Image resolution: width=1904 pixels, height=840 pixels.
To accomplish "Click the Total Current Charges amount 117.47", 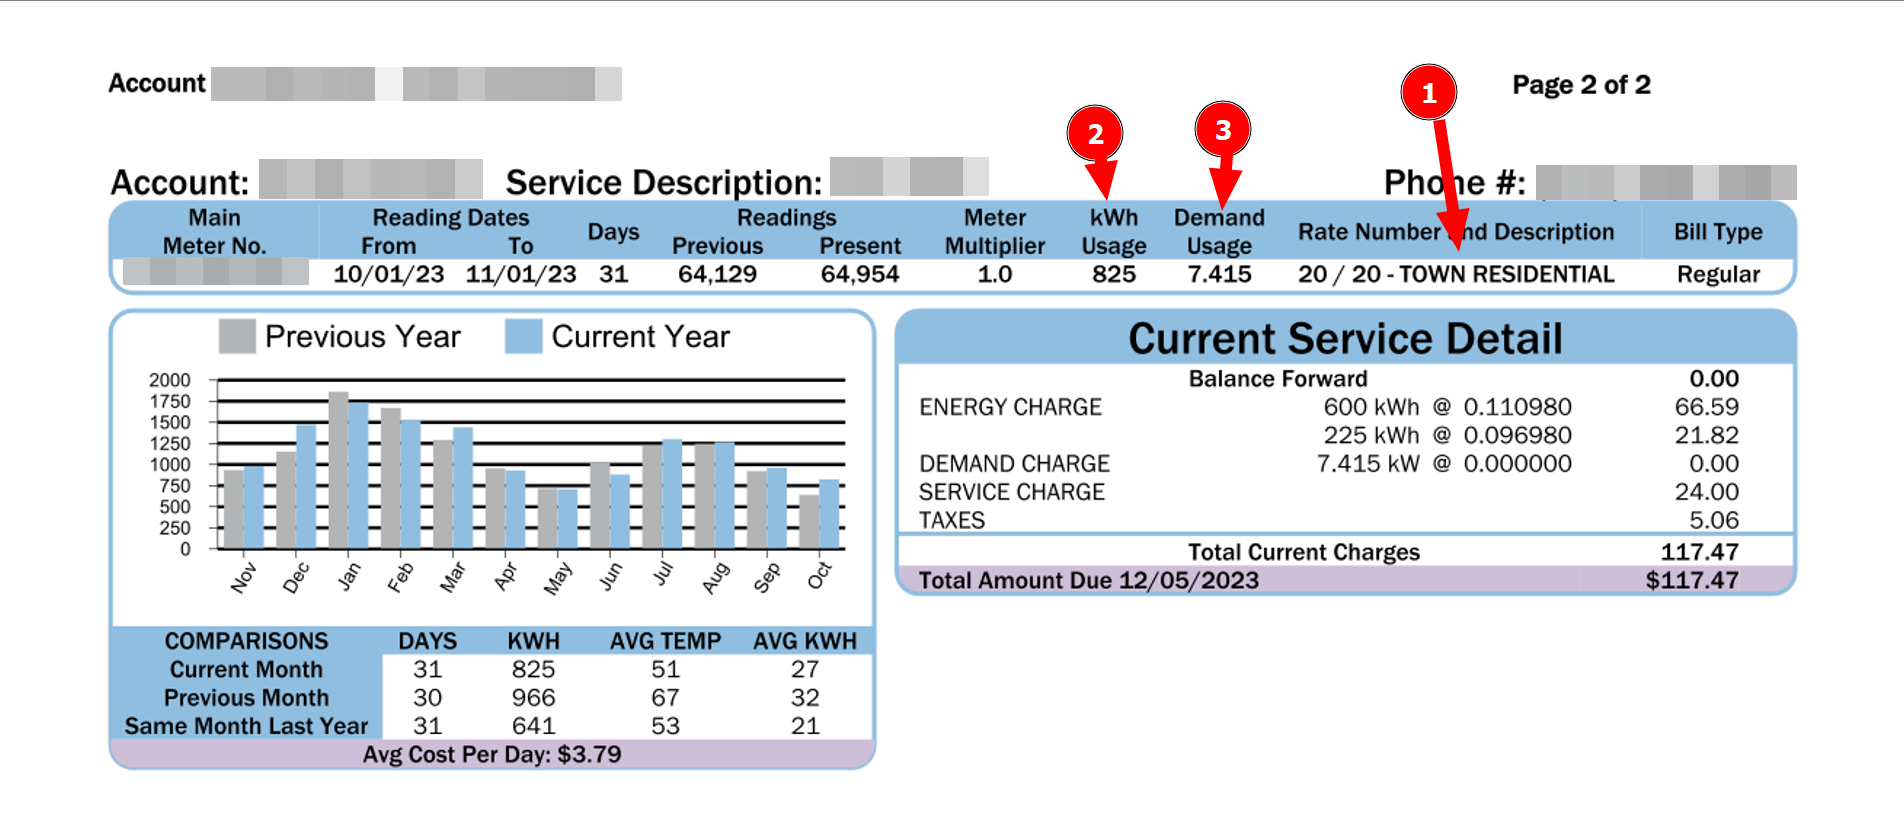I will tap(1699, 552).
